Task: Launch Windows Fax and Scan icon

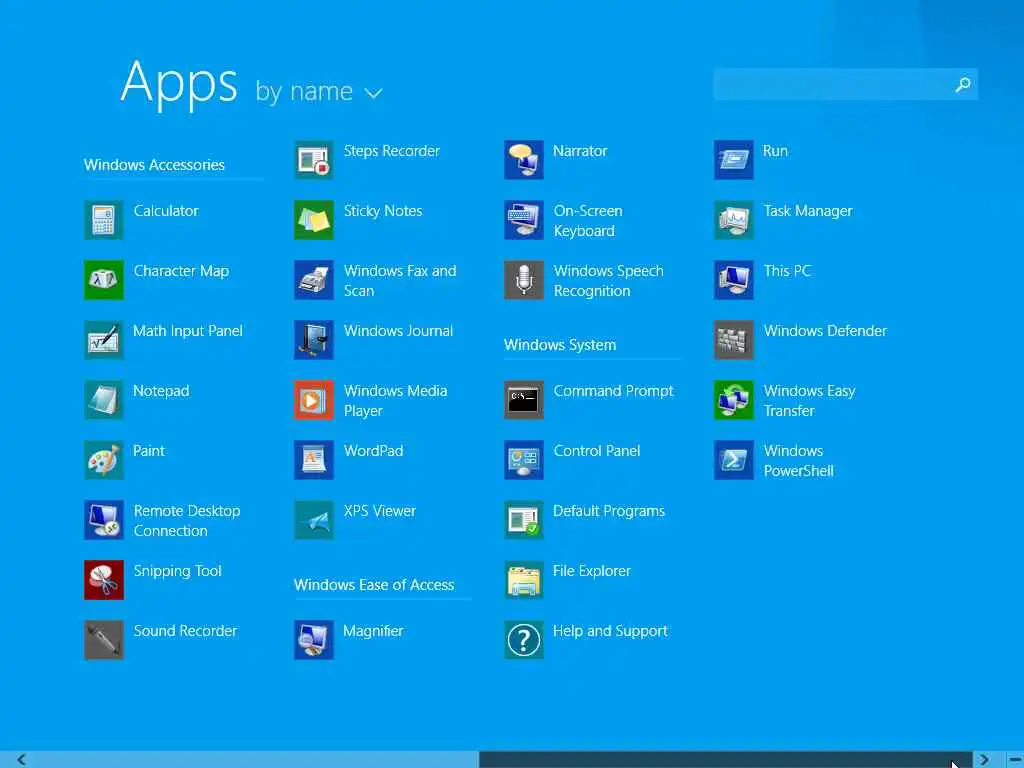Action: coord(314,280)
